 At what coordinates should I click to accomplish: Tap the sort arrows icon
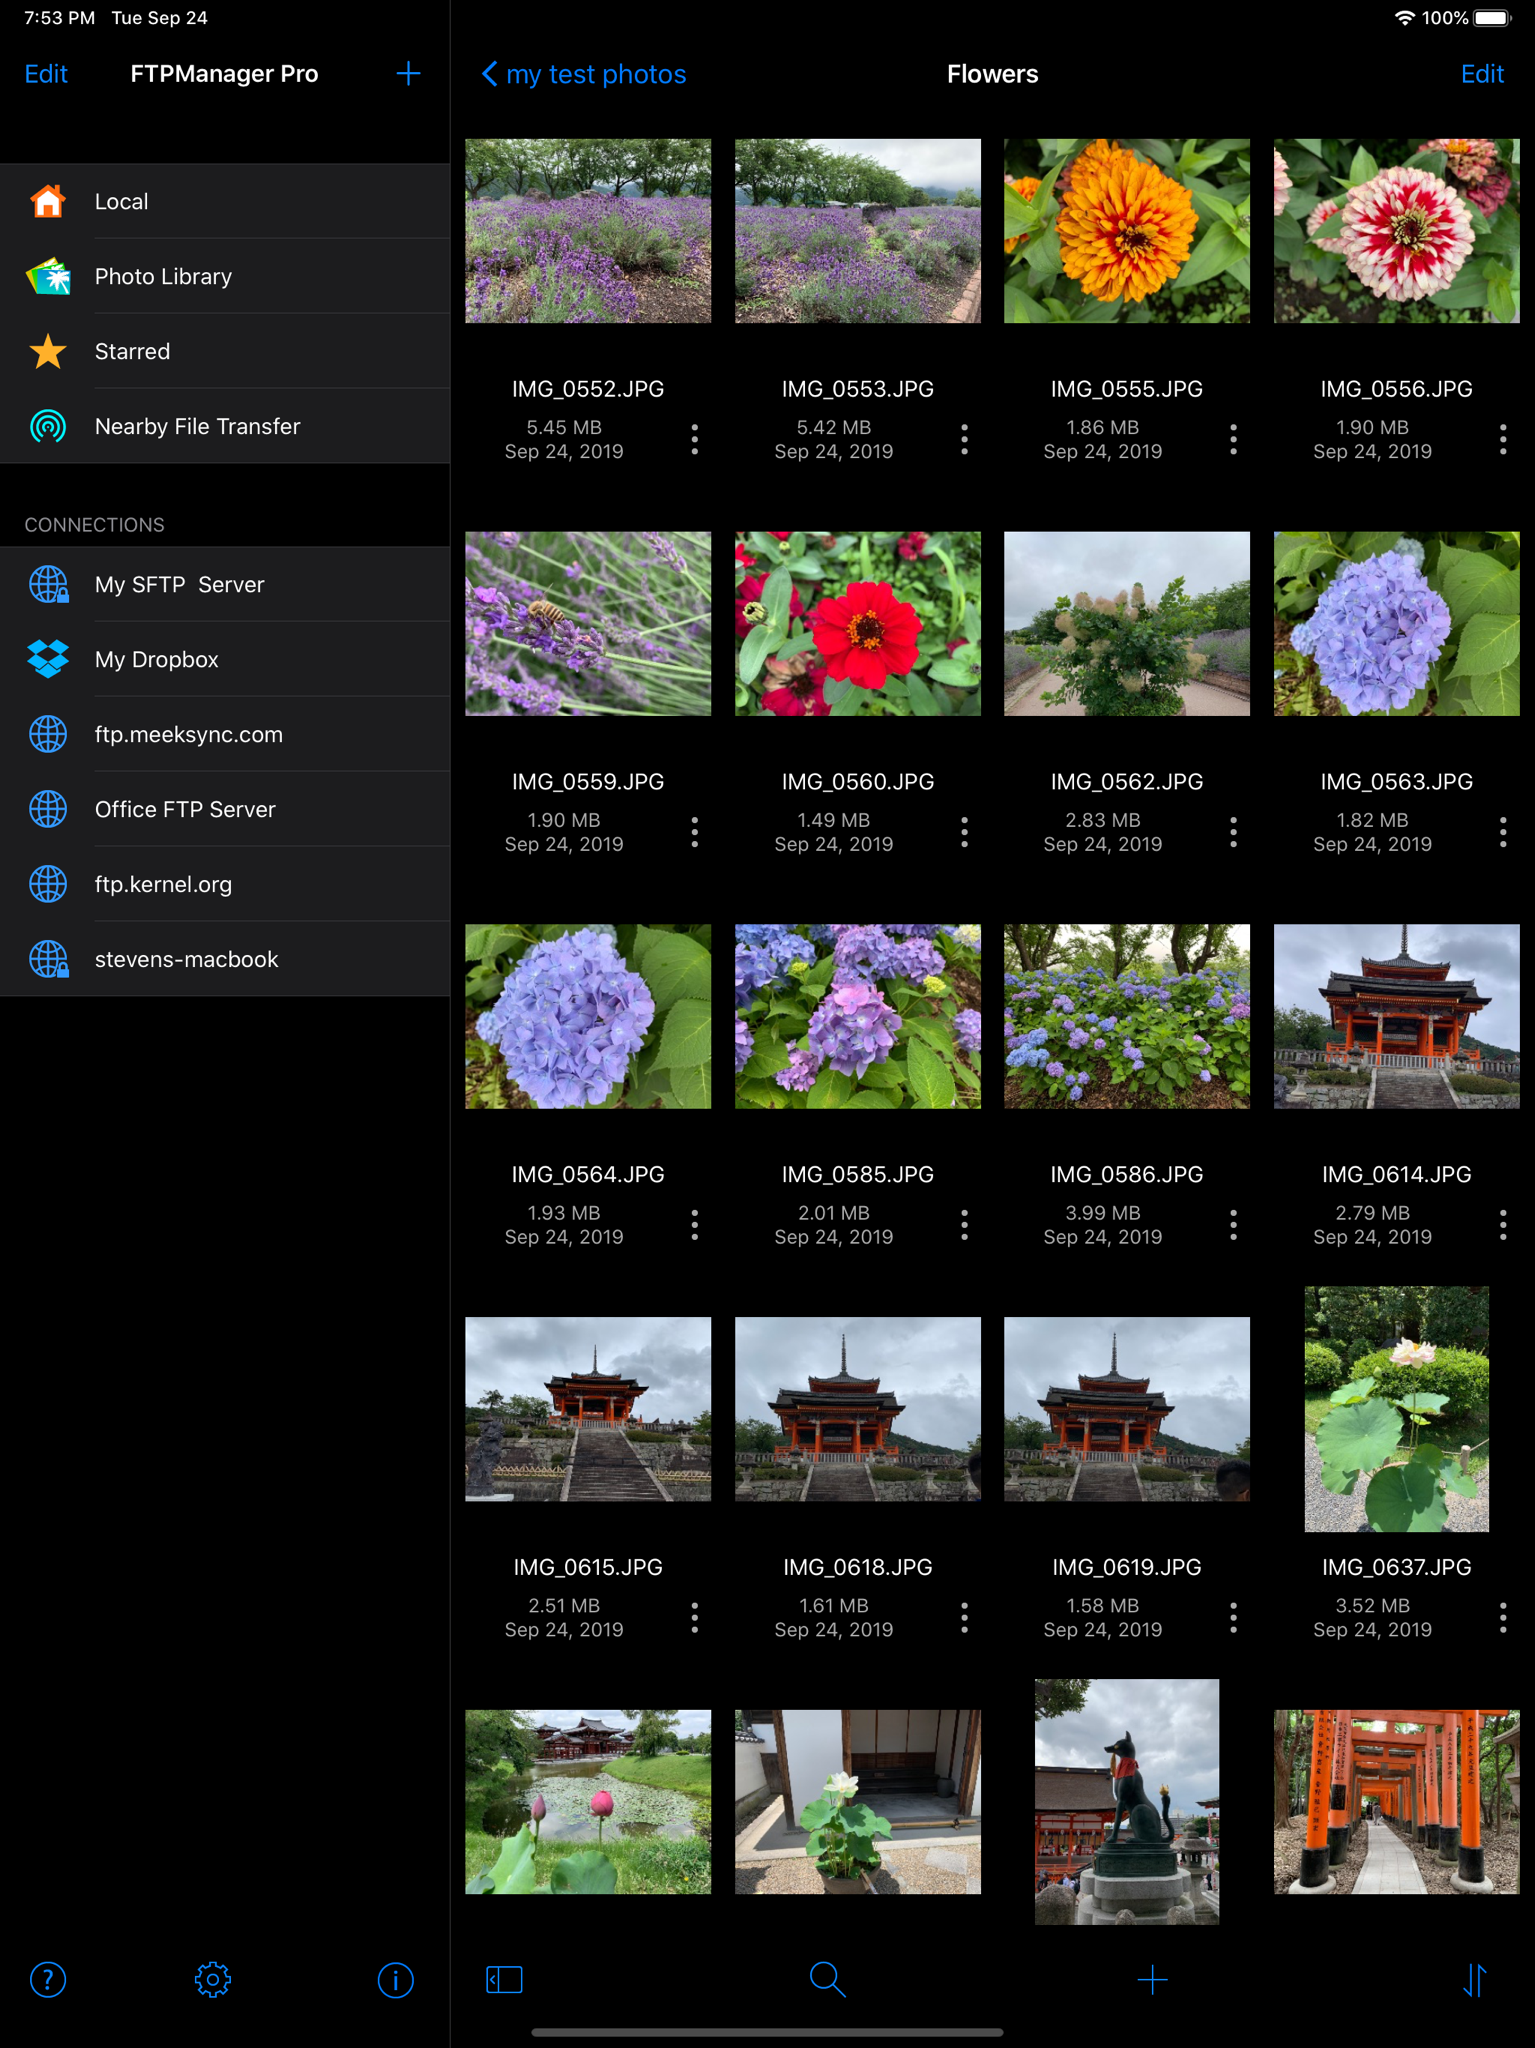point(1475,1979)
